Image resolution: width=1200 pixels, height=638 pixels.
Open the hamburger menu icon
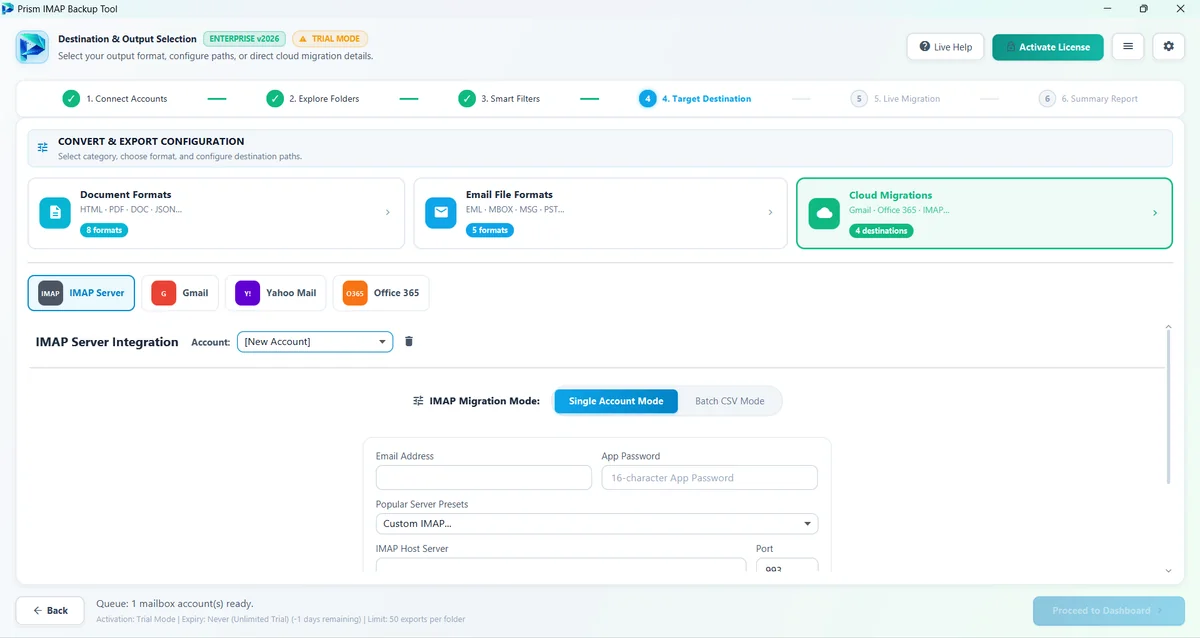pyautogui.click(x=1128, y=47)
